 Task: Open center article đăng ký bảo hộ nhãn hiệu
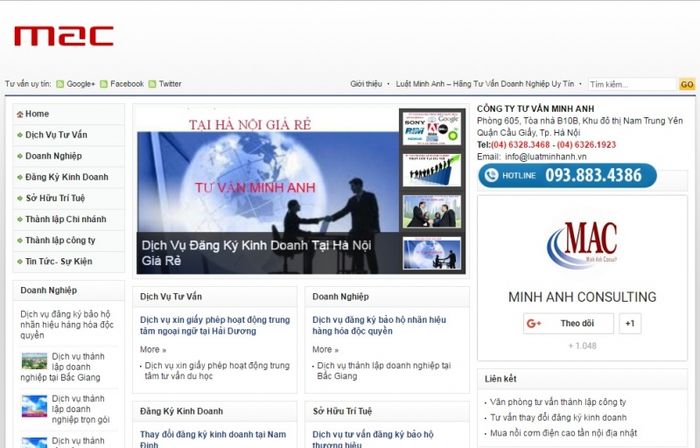[379, 326]
